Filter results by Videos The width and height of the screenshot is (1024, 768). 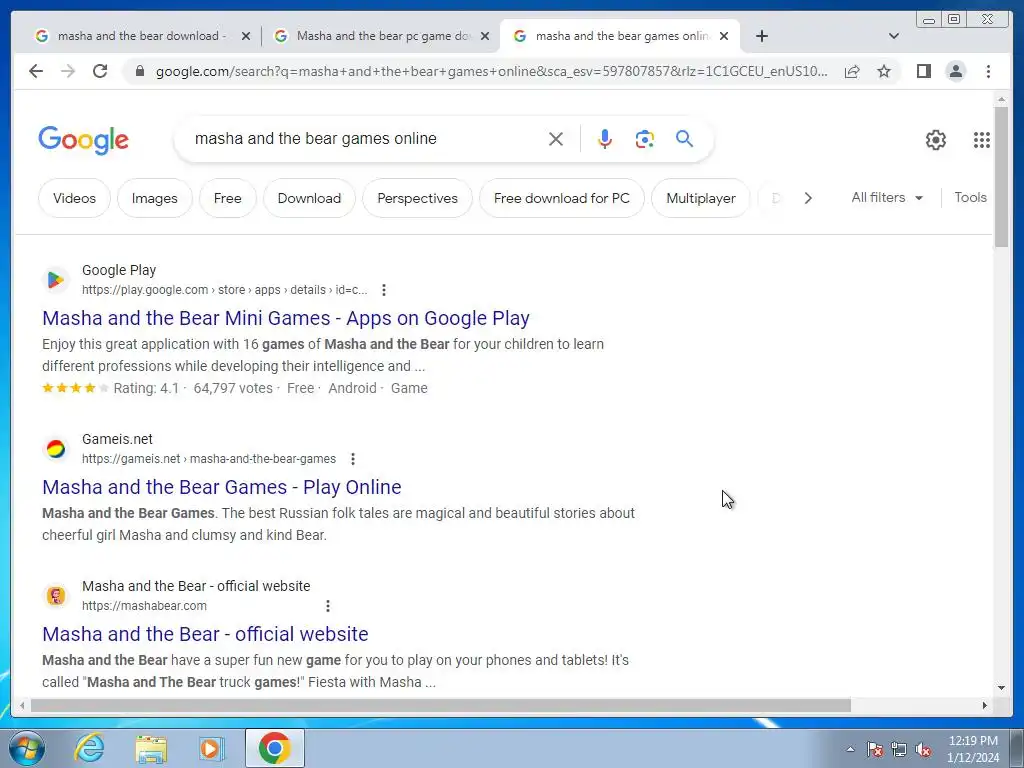[74, 198]
